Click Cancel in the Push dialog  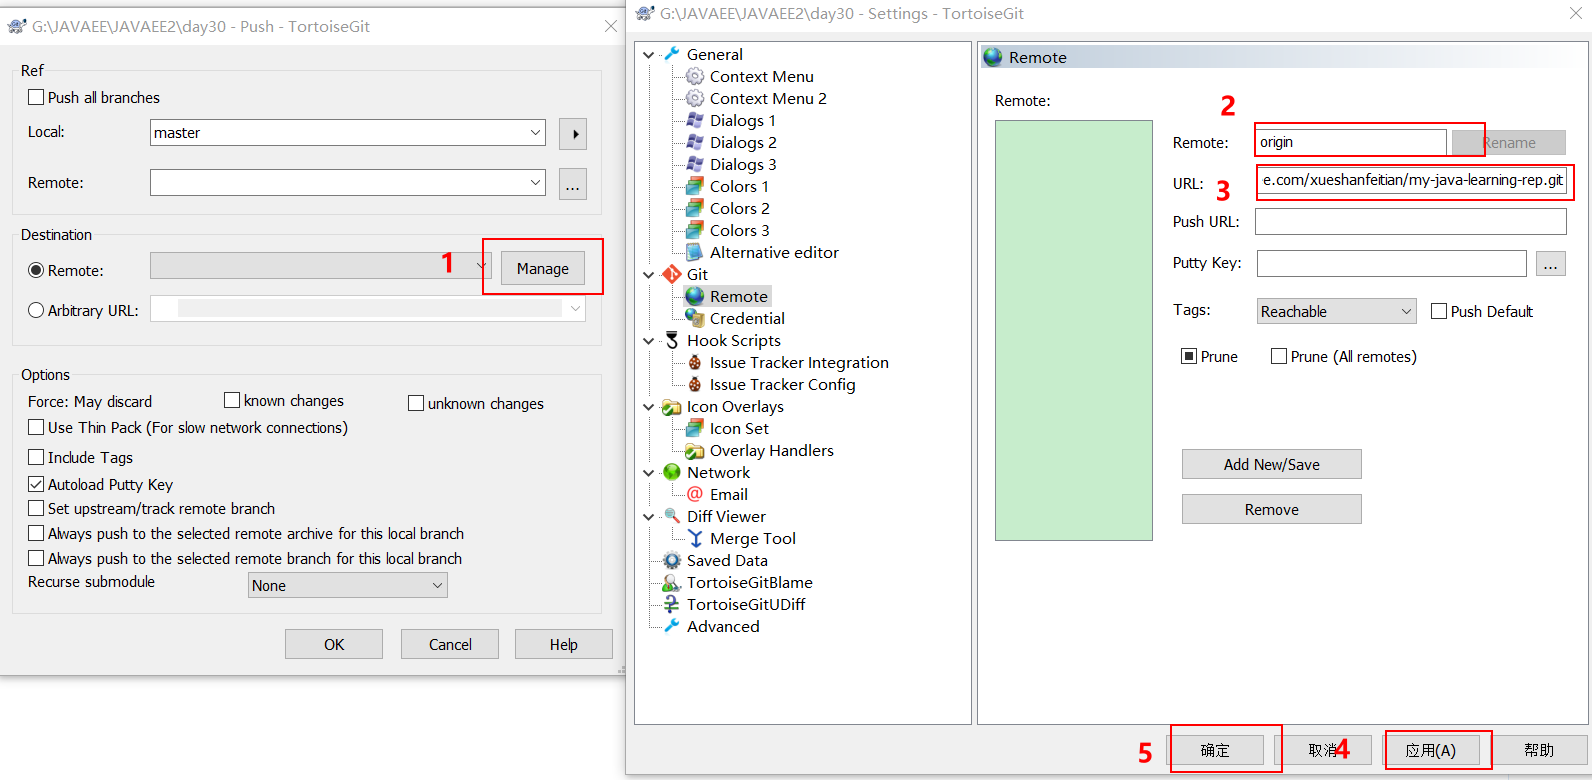(450, 644)
